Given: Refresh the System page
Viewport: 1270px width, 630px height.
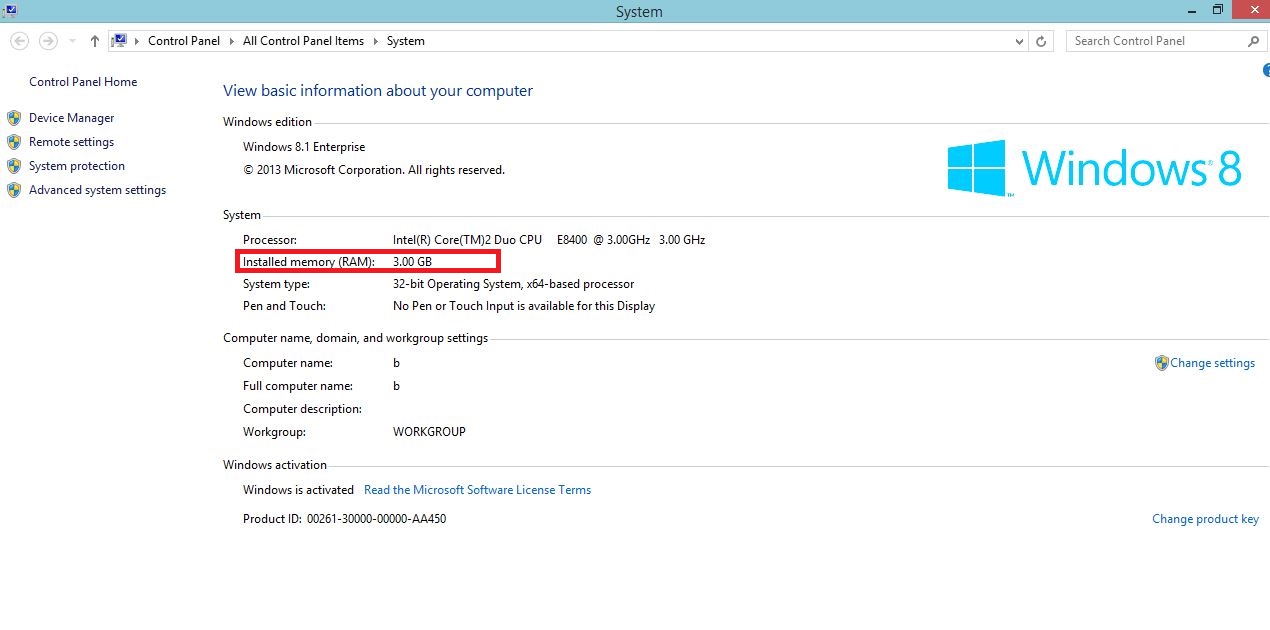Looking at the screenshot, I should [1041, 42].
